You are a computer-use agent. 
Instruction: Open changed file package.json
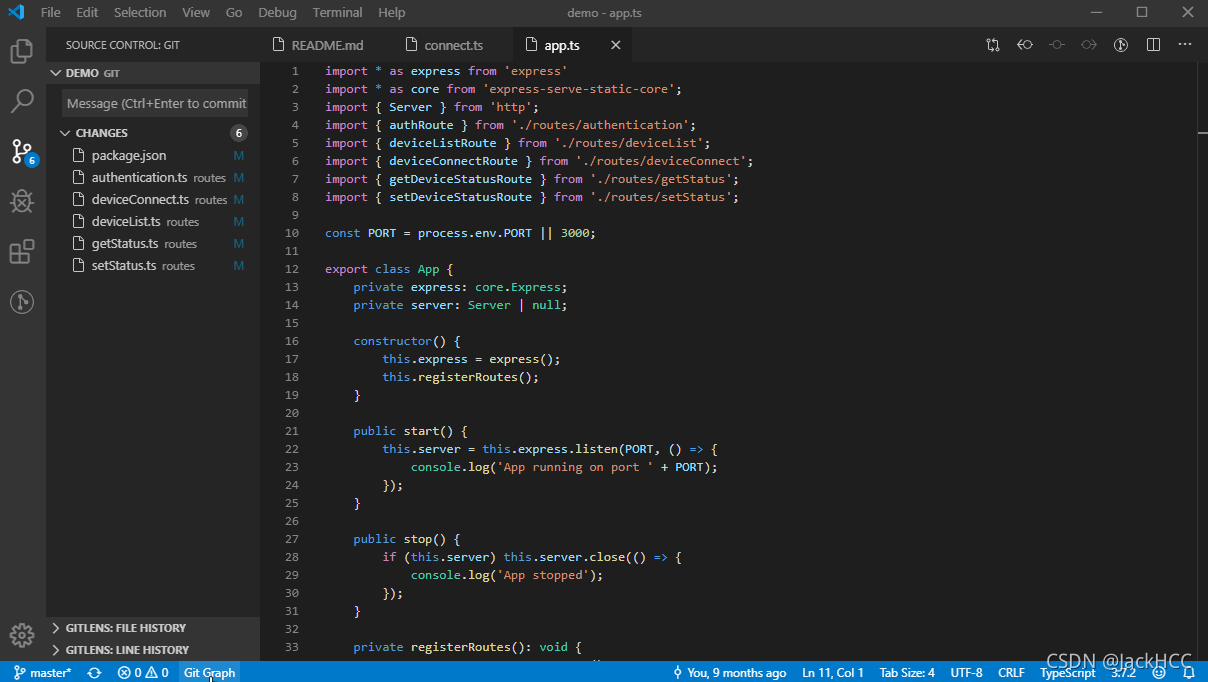153,155
